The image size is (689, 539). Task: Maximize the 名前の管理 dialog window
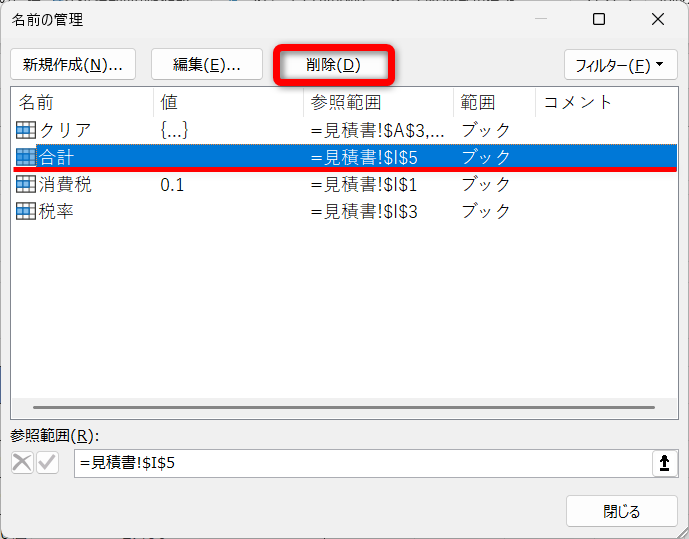point(599,19)
